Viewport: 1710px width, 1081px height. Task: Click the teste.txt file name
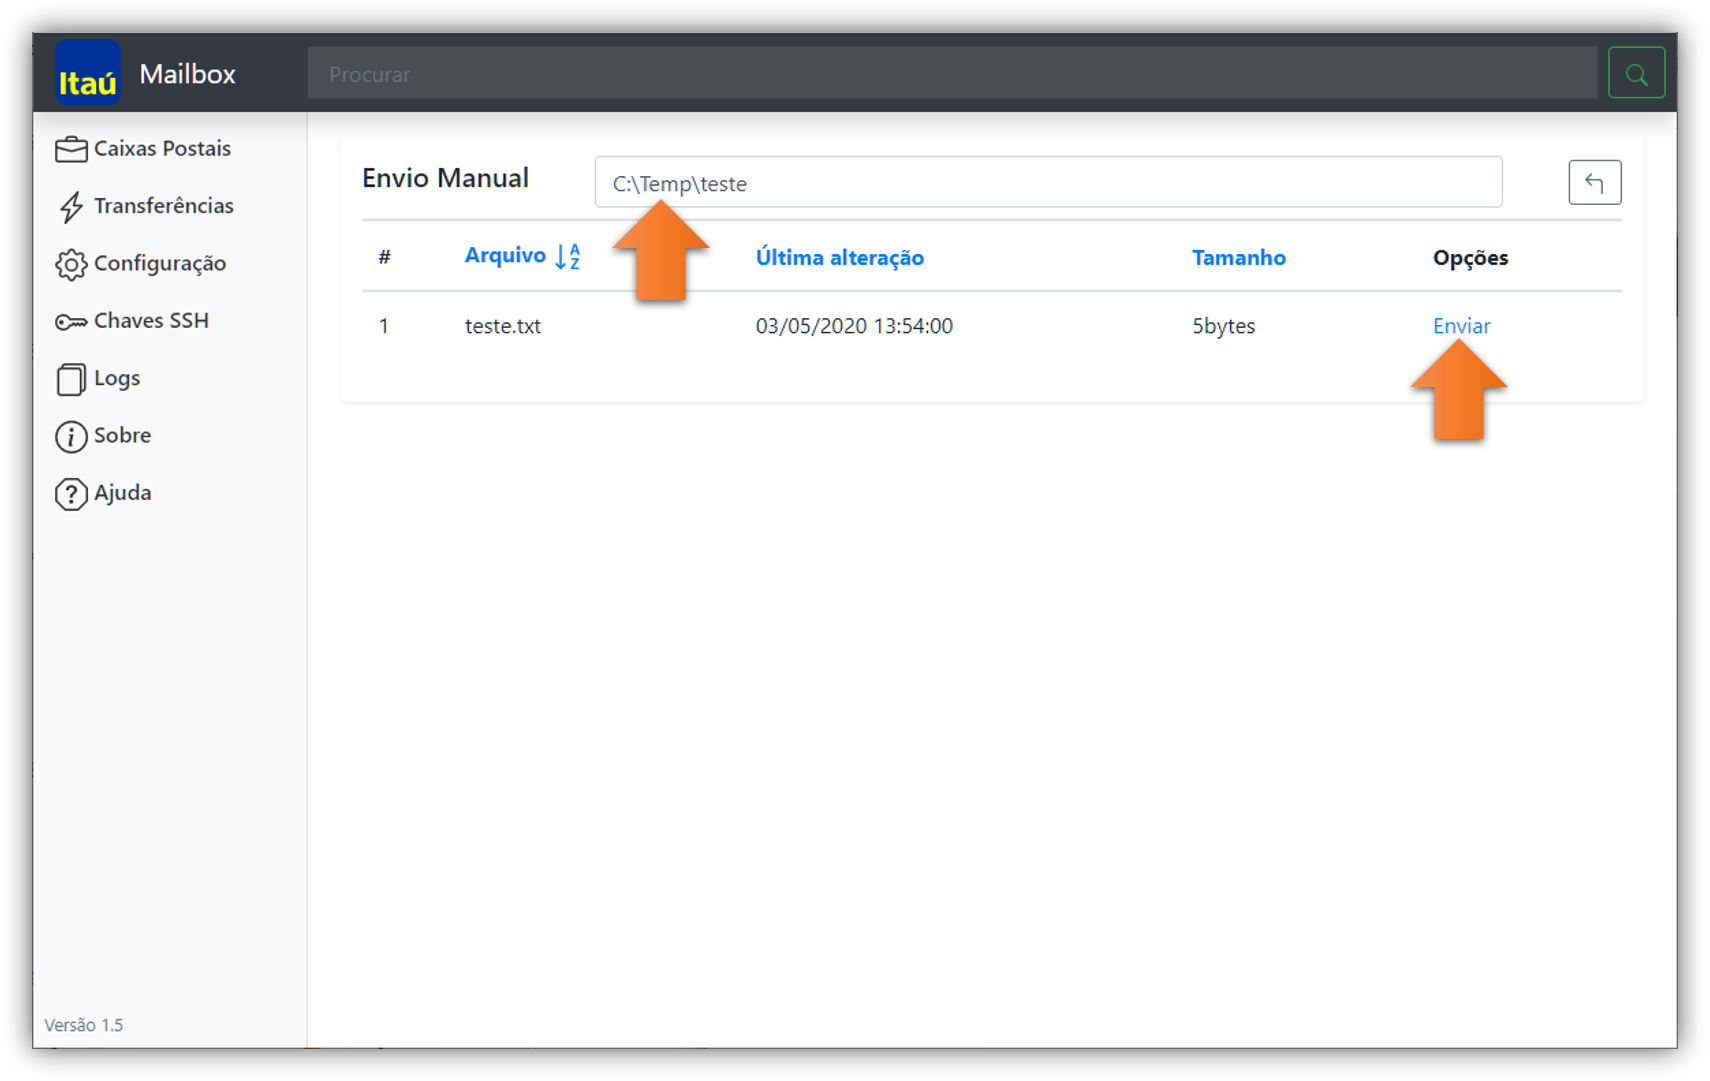coord(503,326)
